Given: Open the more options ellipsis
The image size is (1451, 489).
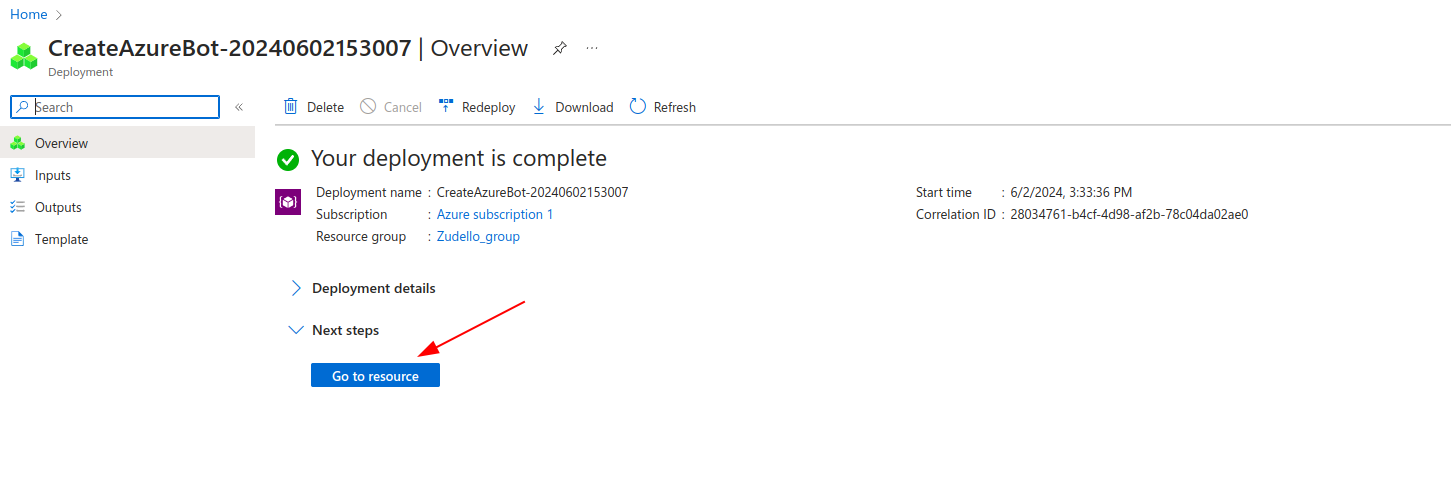Looking at the screenshot, I should (x=592, y=48).
